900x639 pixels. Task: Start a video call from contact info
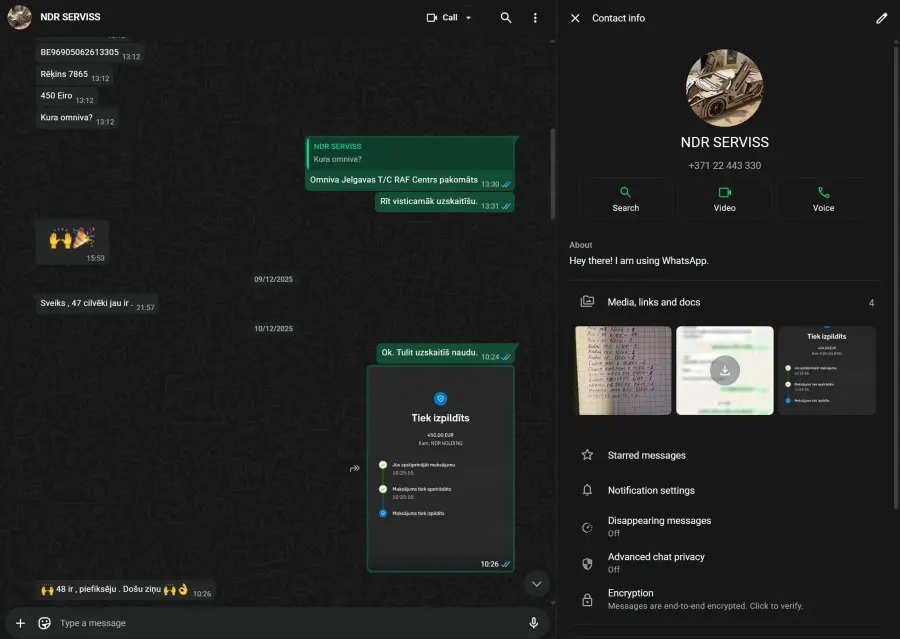tap(724, 198)
